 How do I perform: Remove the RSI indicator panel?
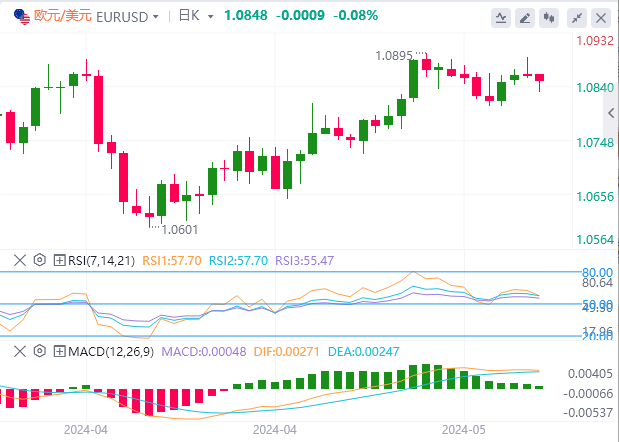[20, 260]
